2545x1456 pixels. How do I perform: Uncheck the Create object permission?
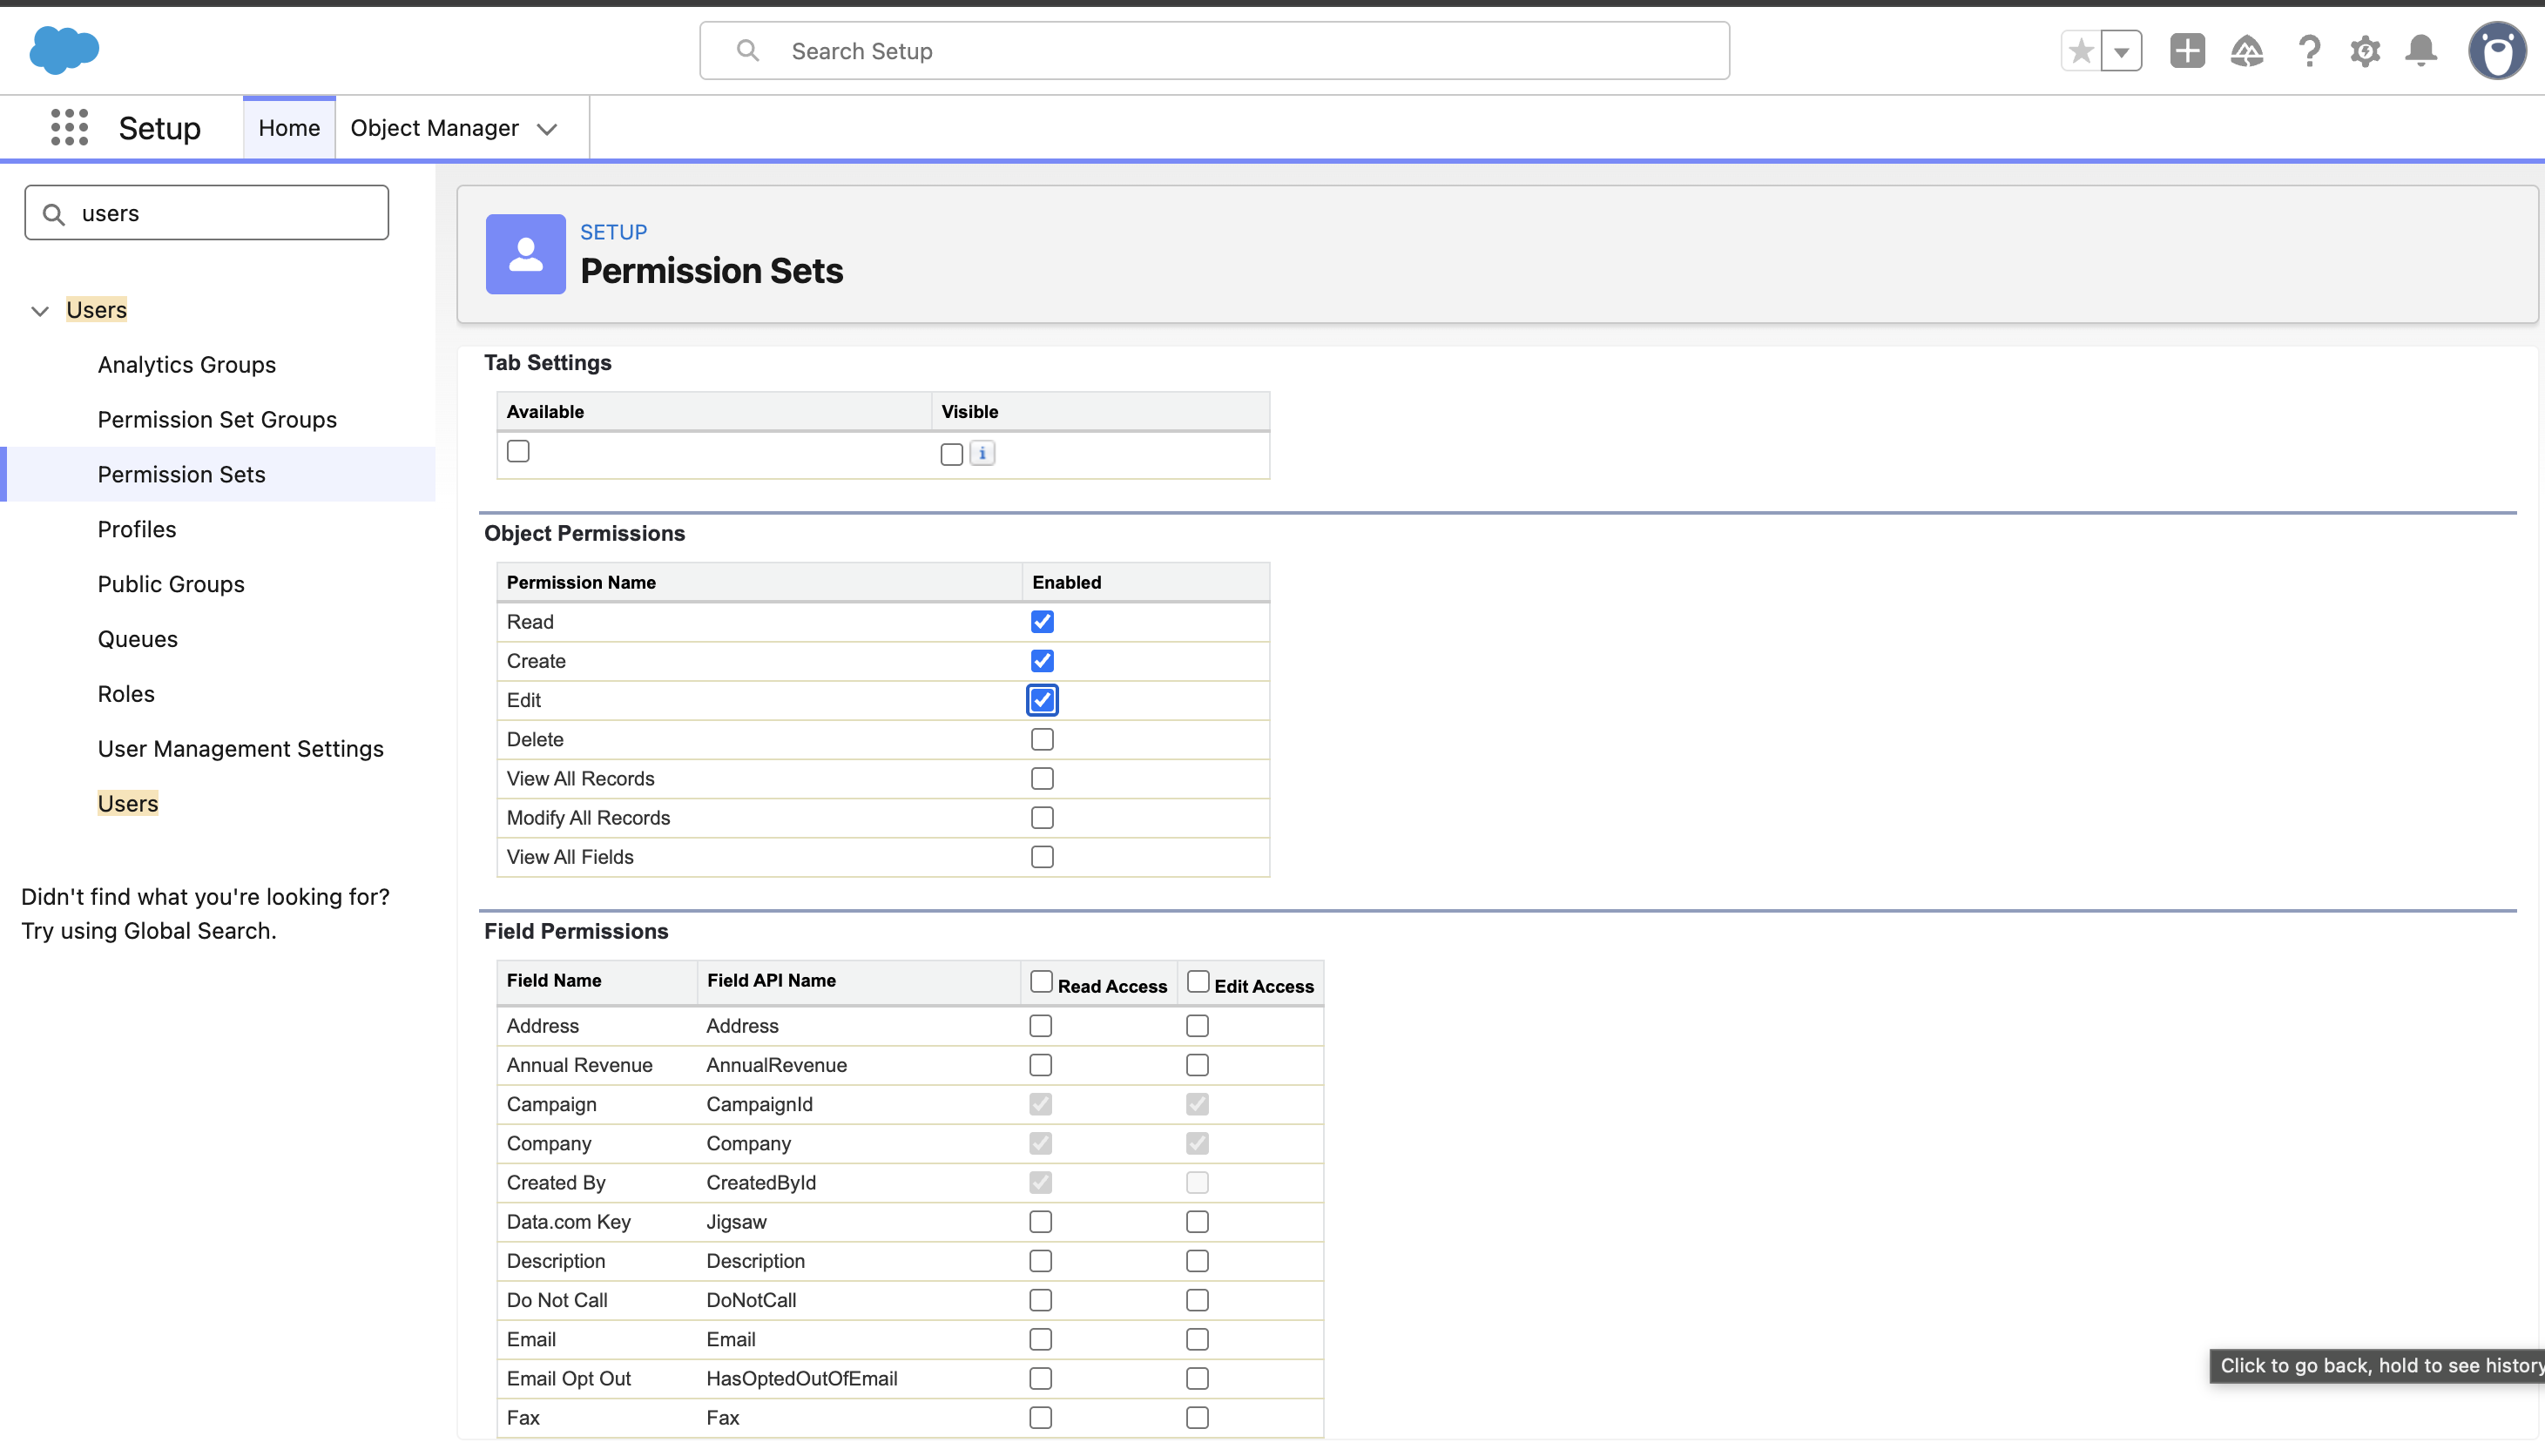[1042, 661]
